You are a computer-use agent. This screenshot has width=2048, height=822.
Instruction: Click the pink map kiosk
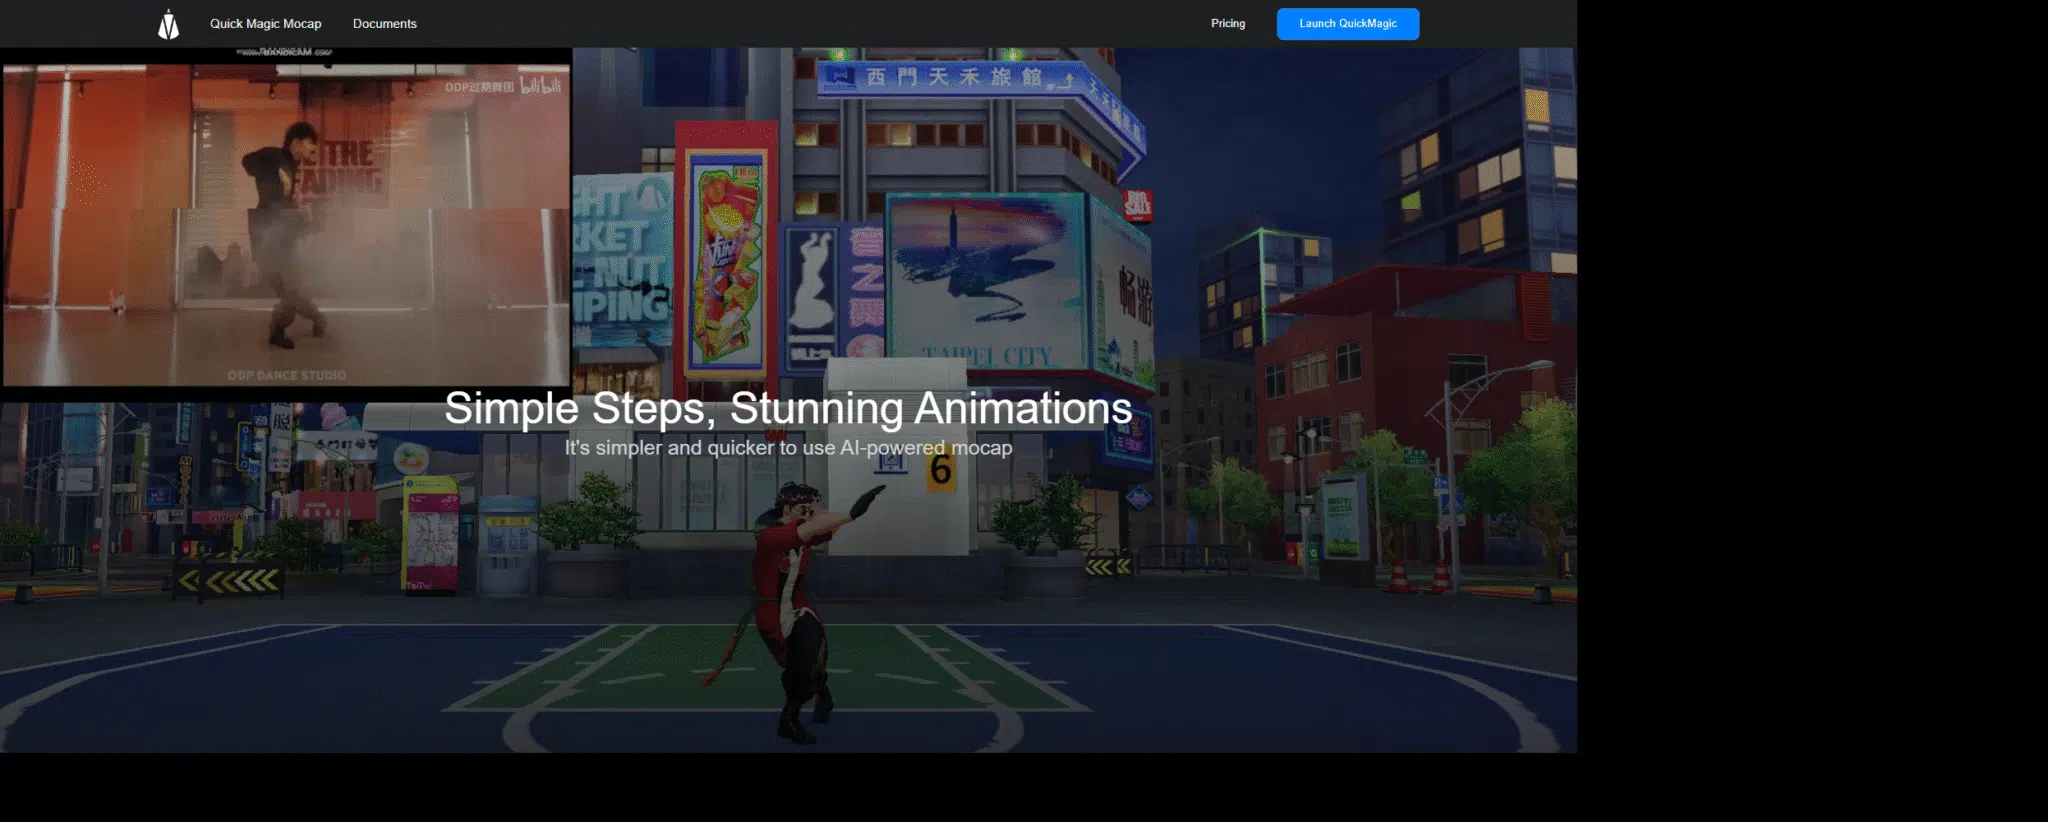coord(431,535)
